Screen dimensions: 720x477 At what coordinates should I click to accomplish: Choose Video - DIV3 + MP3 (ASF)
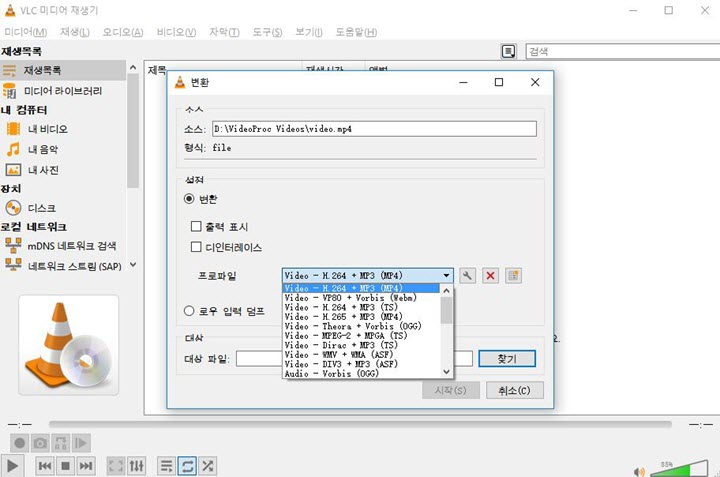361,364
